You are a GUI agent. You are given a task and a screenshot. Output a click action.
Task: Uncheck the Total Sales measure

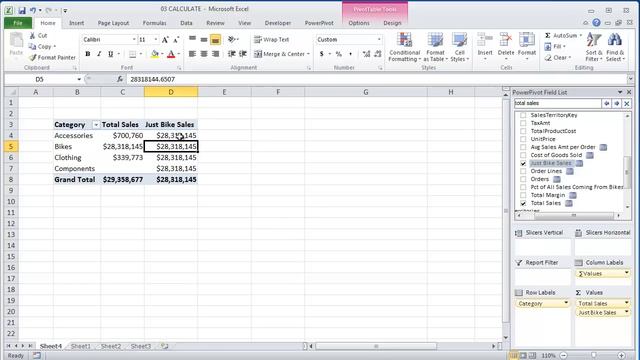(523, 203)
